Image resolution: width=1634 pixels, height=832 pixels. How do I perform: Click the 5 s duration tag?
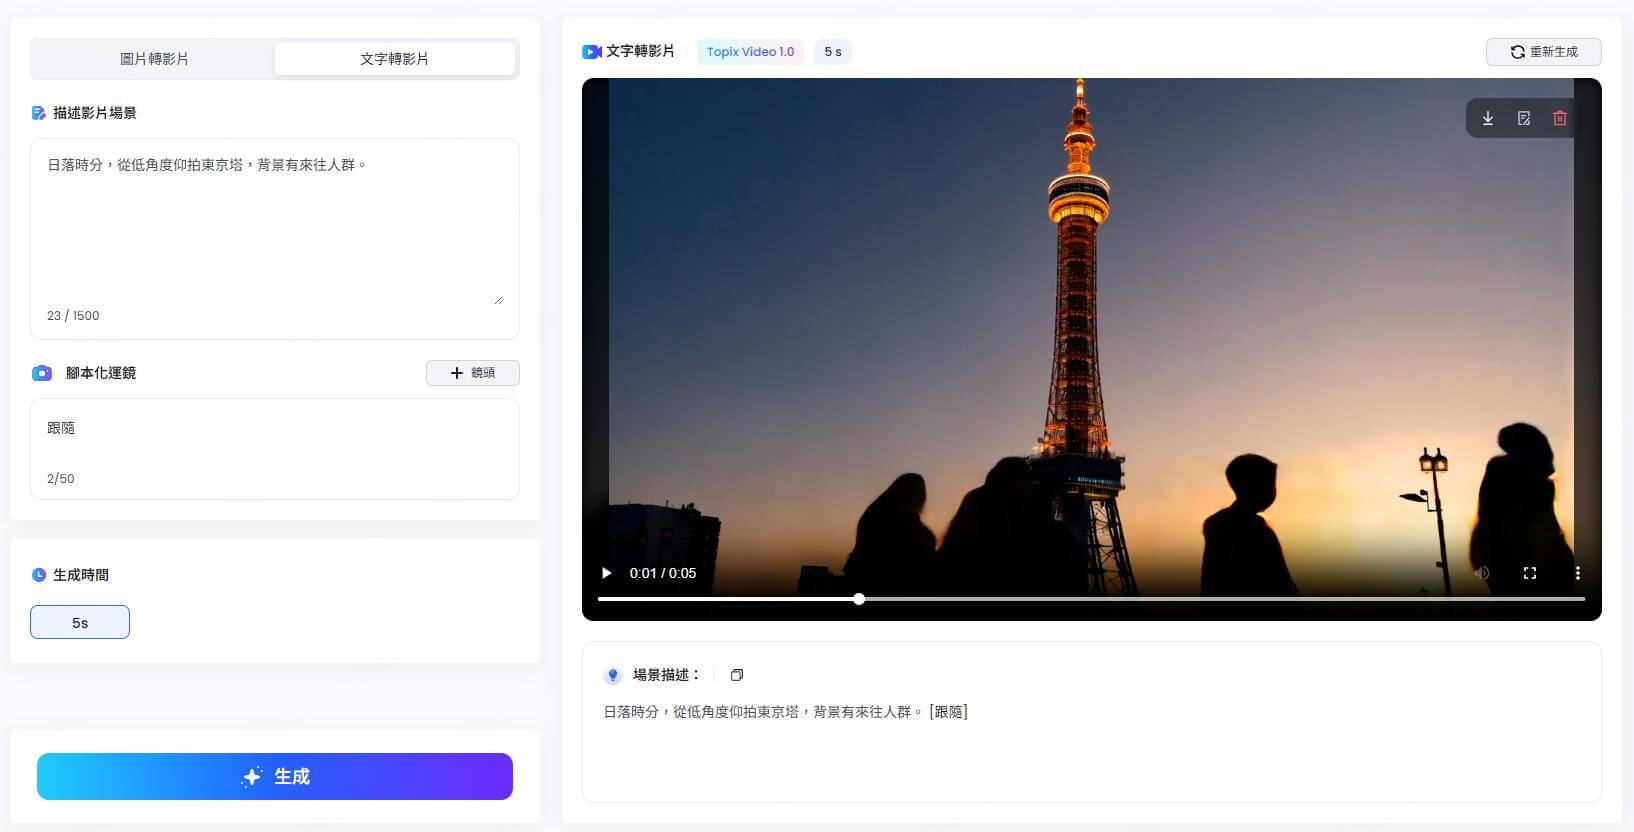pos(833,52)
